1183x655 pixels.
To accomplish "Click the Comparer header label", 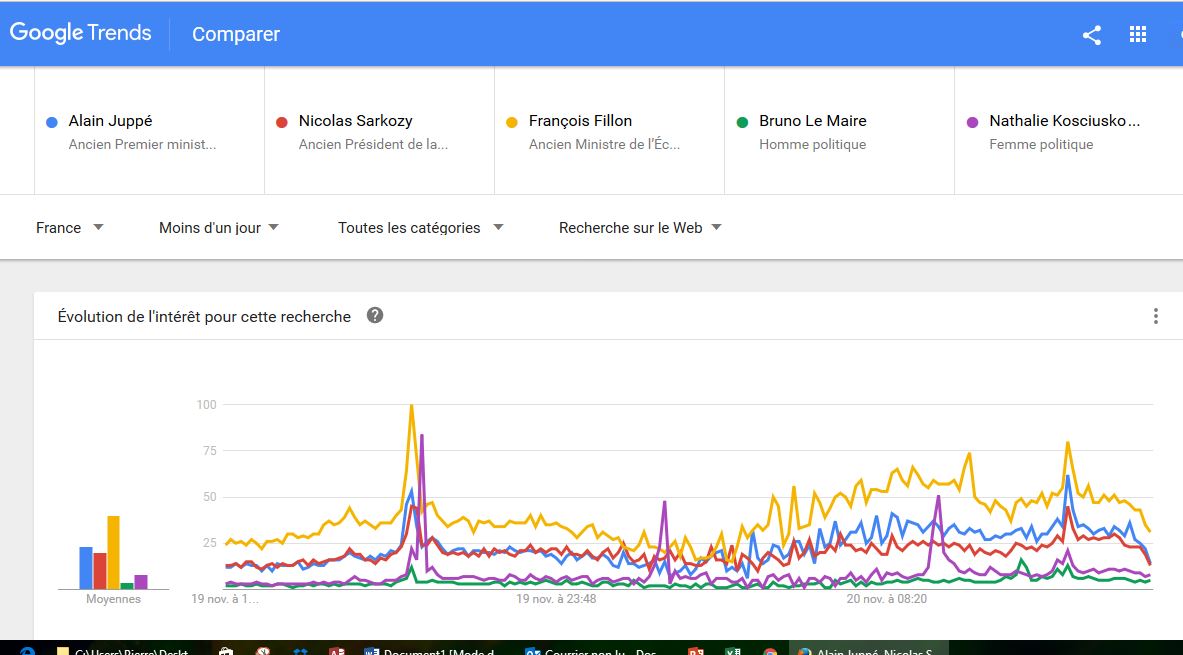I will (236, 34).
